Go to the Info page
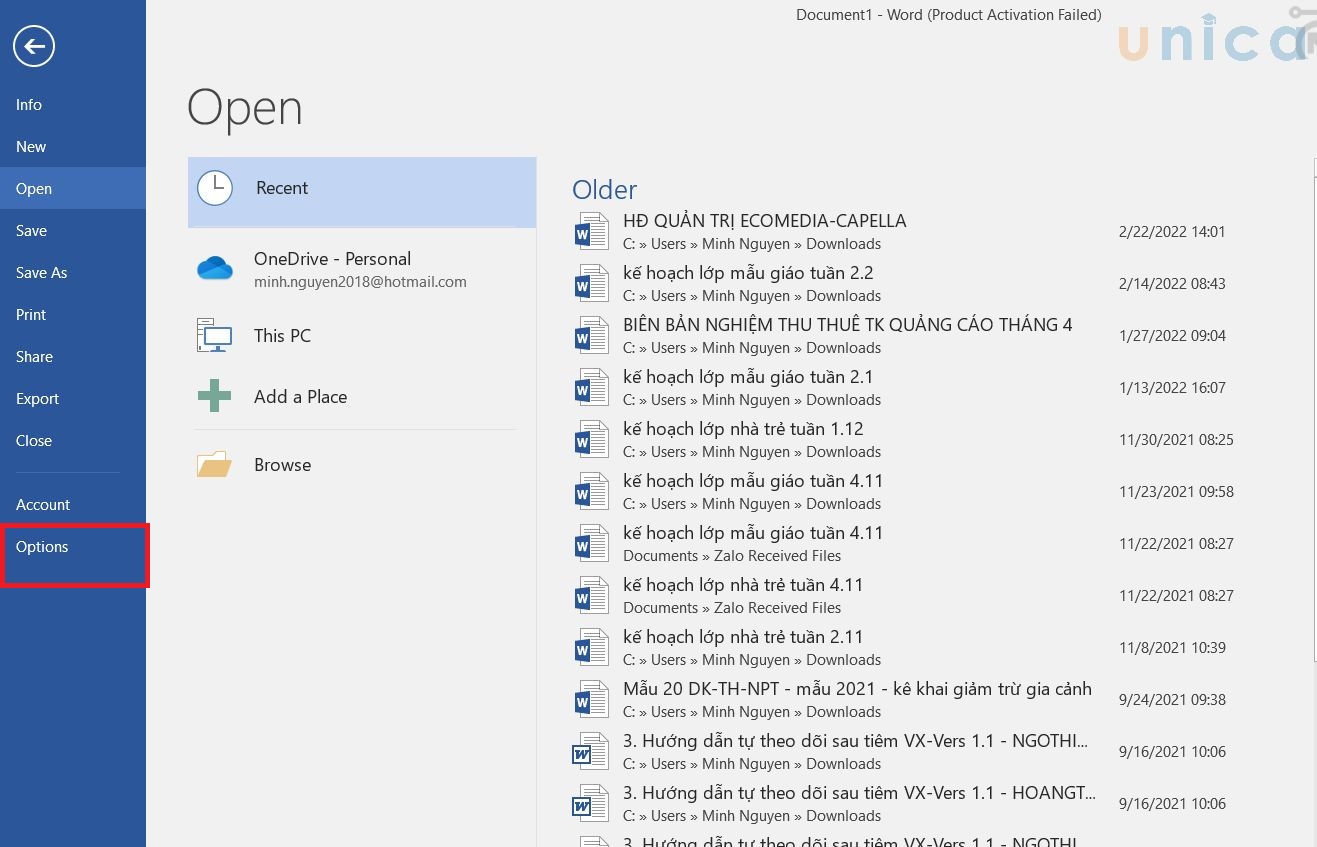 point(29,105)
